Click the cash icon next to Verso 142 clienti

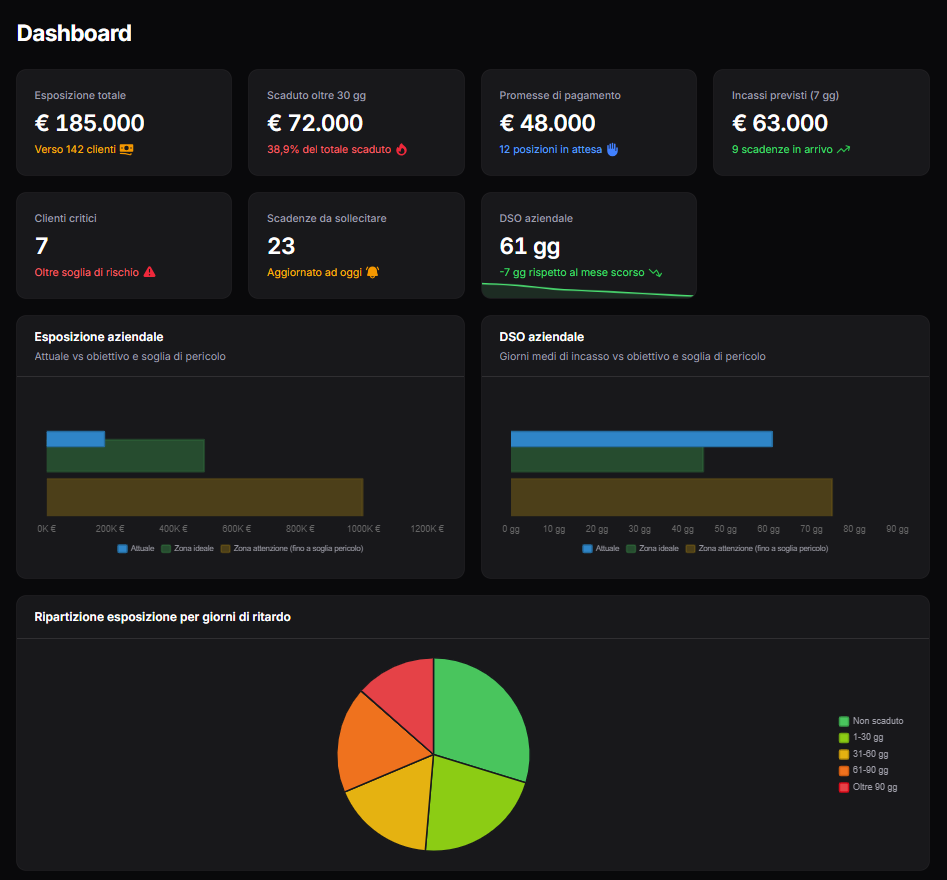126,149
